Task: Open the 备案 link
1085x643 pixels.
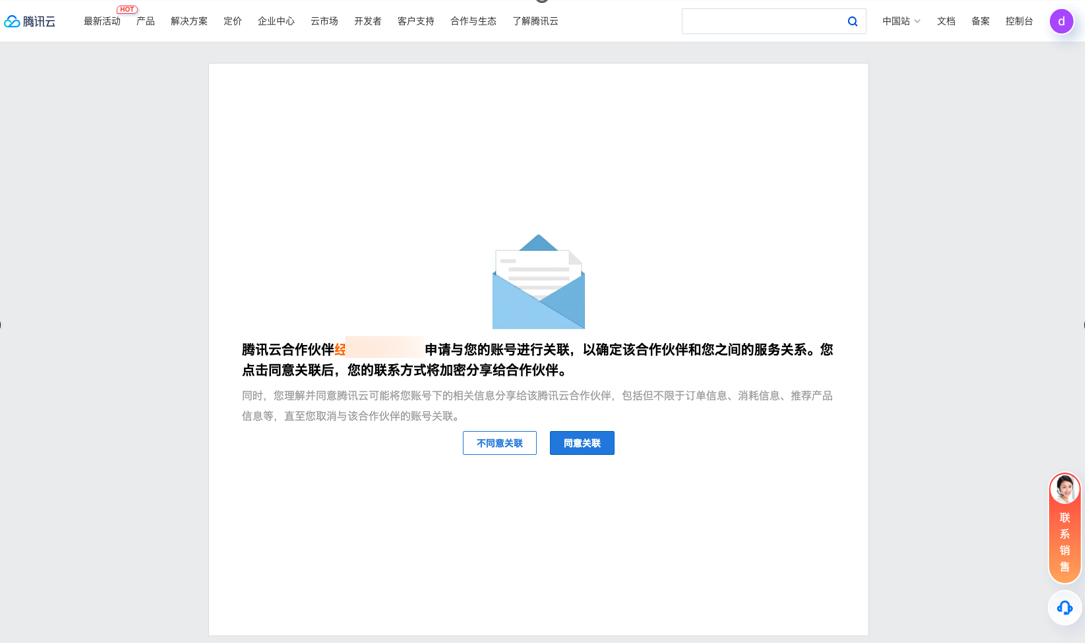Action: pos(981,21)
